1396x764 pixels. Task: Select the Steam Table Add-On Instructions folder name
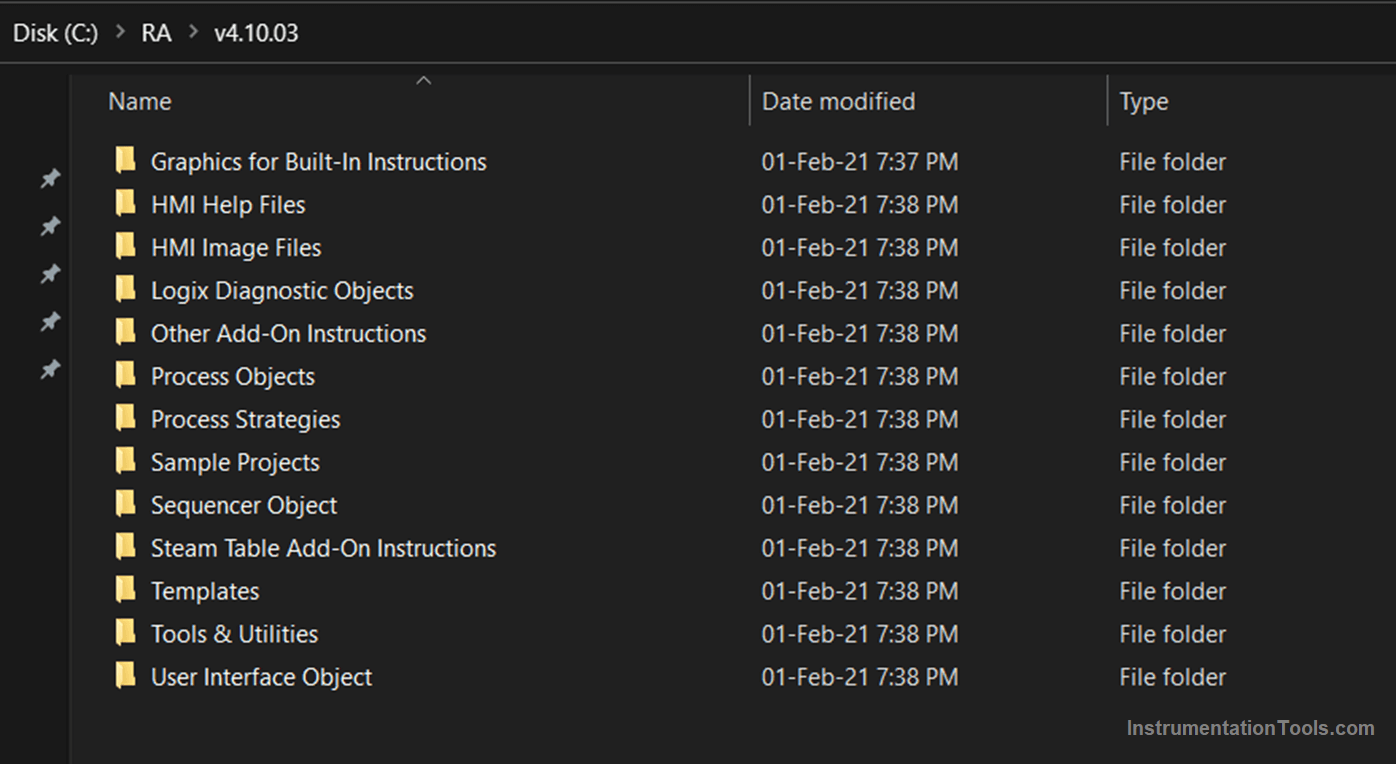(x=324, y=549)
